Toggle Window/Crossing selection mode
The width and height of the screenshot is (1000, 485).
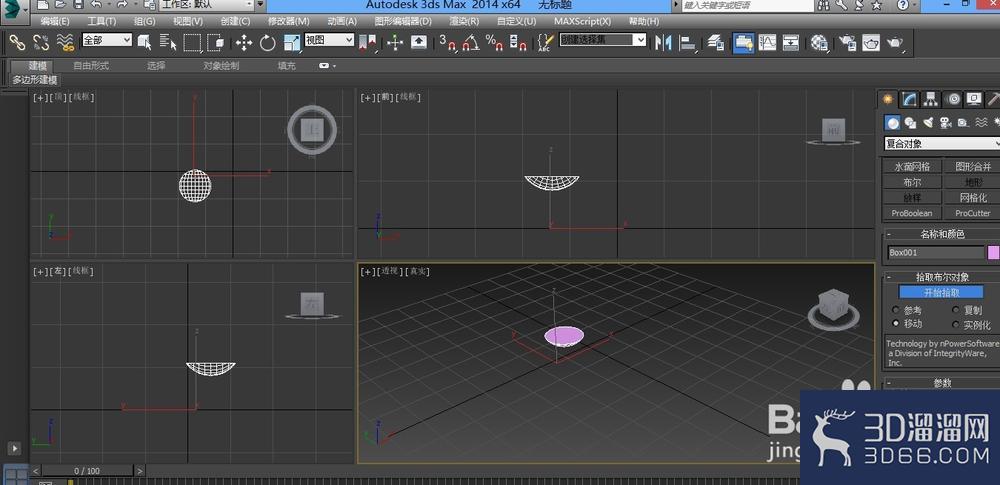[x=216, y=43]
